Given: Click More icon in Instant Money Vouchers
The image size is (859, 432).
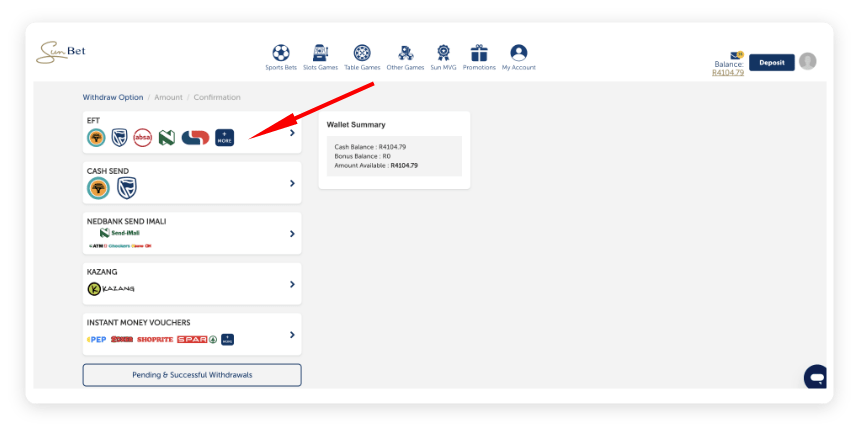Looking at the screenshot, I should click(x=228, y=339).
